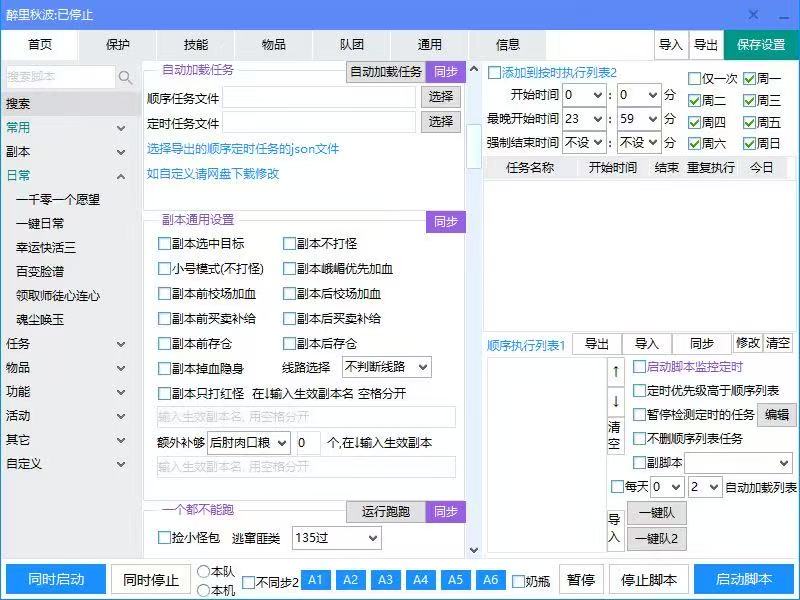Move selected task up with arrow button
This screenshot has height=600, width=800.
(616, 371)
